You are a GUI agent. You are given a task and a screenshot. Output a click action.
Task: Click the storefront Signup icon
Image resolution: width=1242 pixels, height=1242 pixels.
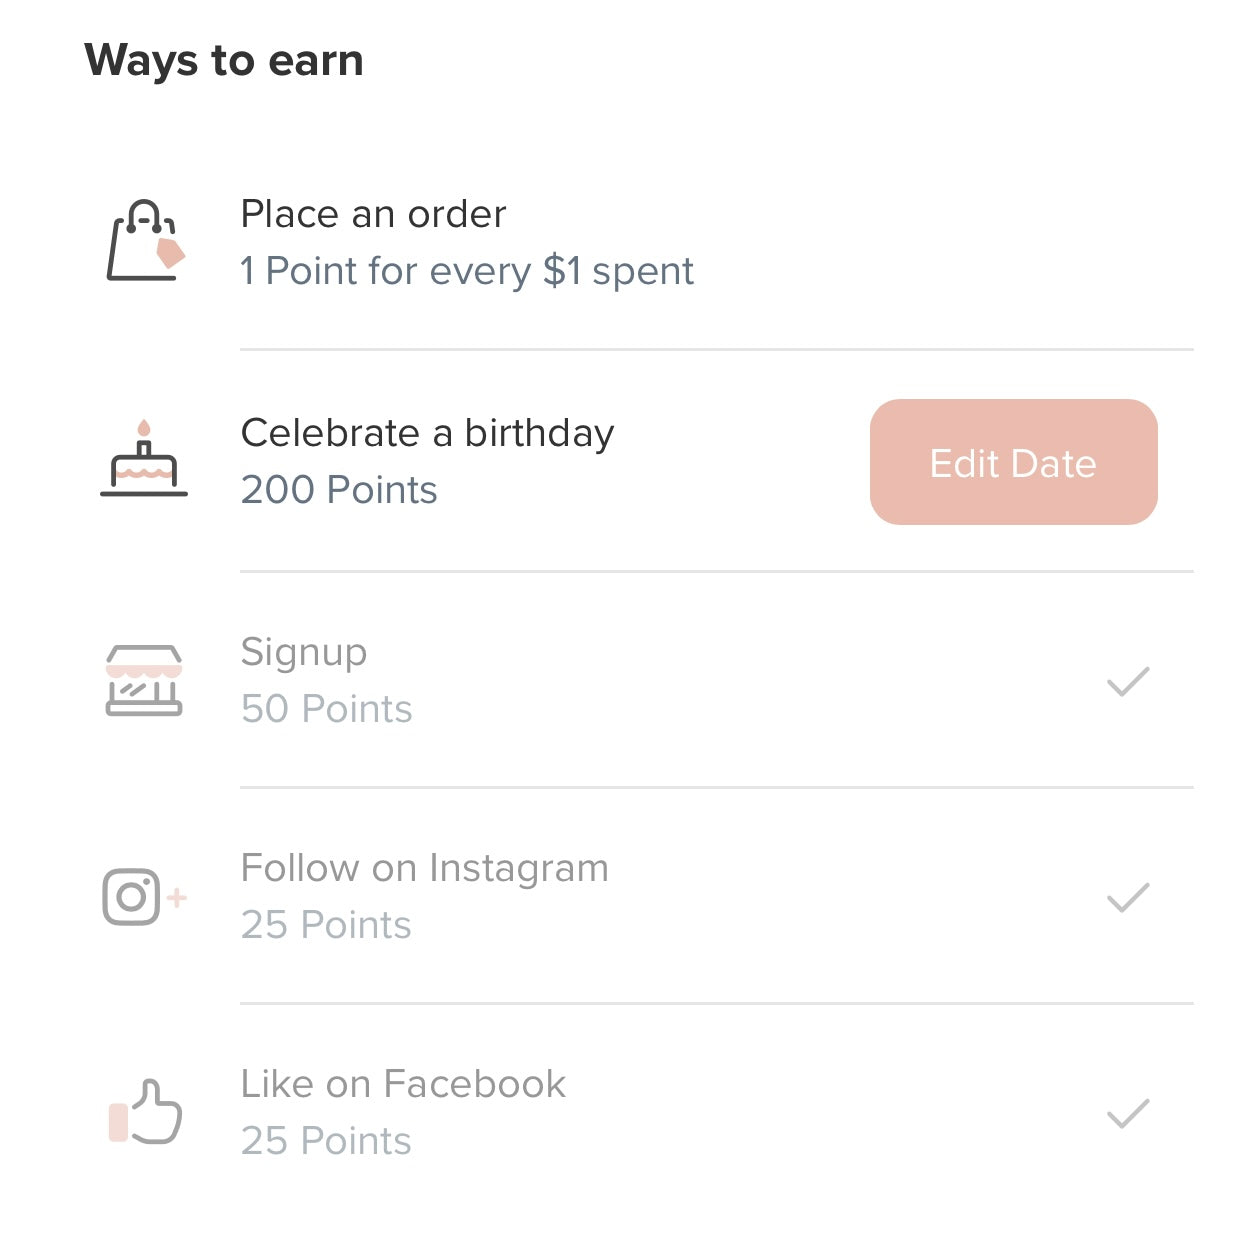[x=144, y=681]
